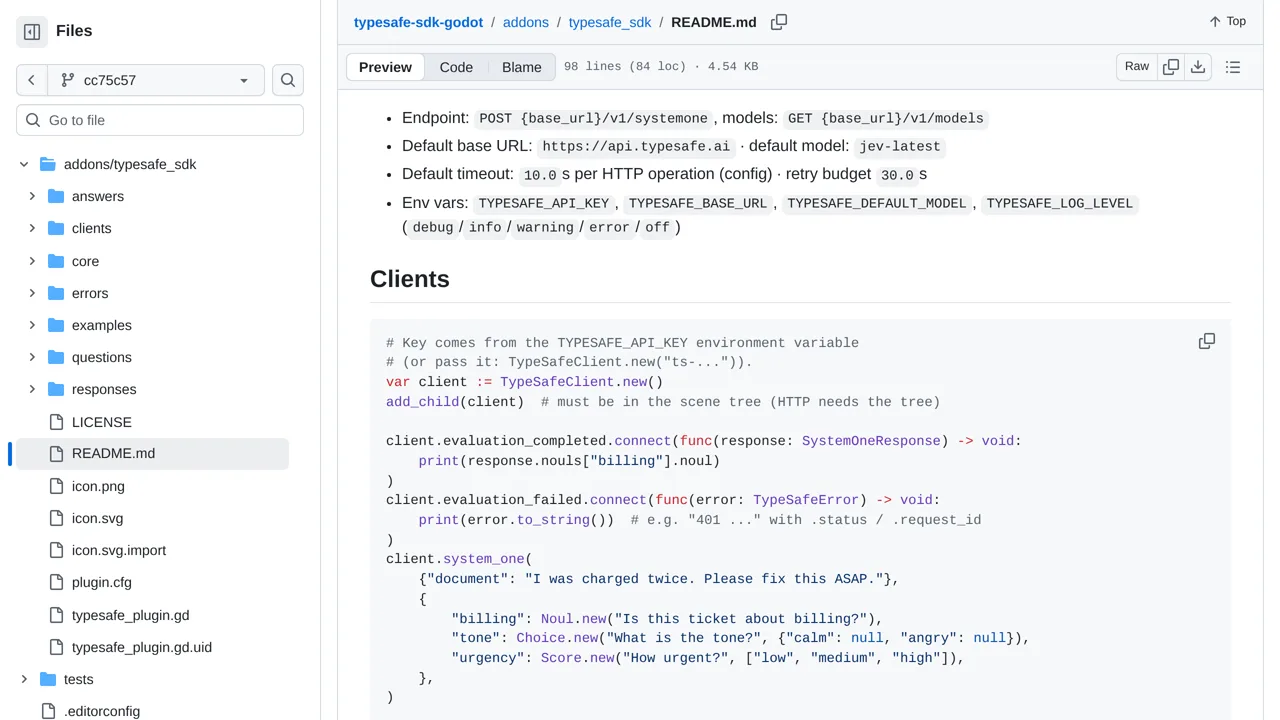Collapse the addons/typesafe_sdk folder chevron

click(24, 164)
